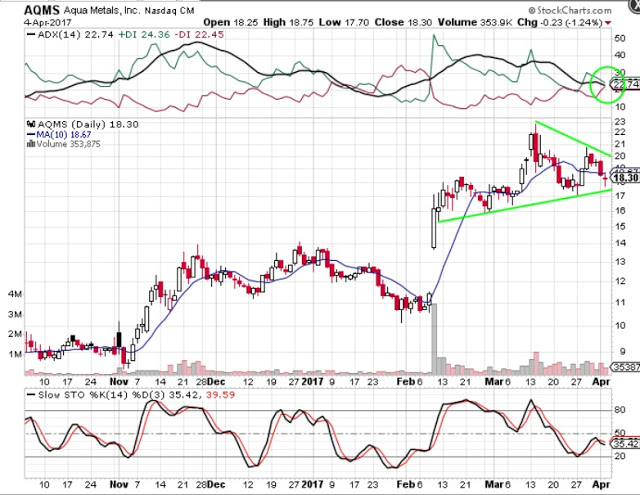Viewport: 640px width, 495px height.
Task: Click the Nasdaq CM exchange label
Action: (x=169, y=11)
